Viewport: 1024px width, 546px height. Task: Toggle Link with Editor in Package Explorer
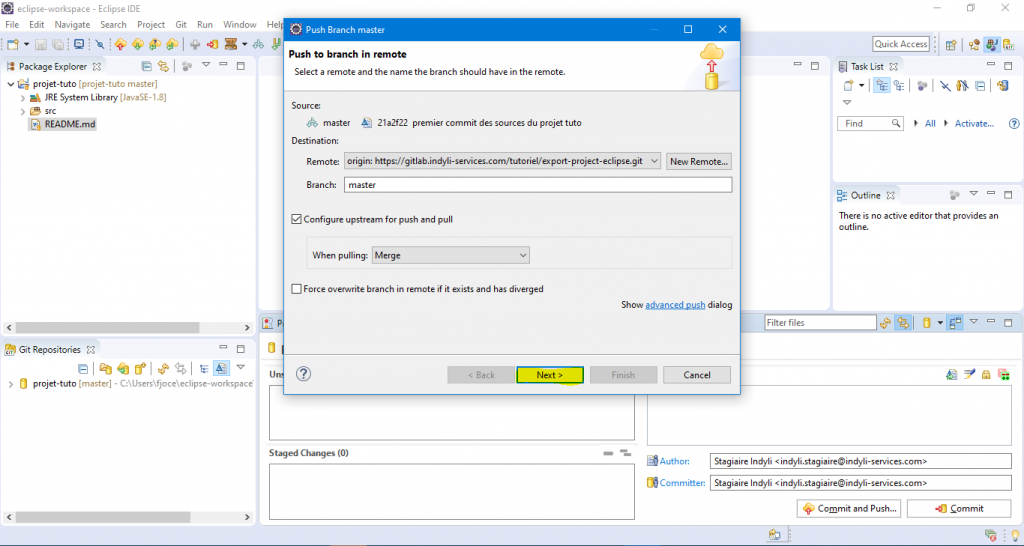point(163,66)
